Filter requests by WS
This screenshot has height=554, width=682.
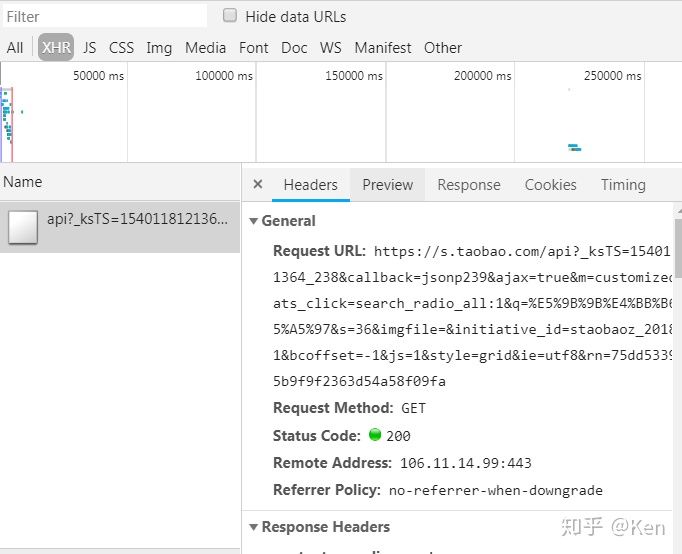click(x=331, y=47)
